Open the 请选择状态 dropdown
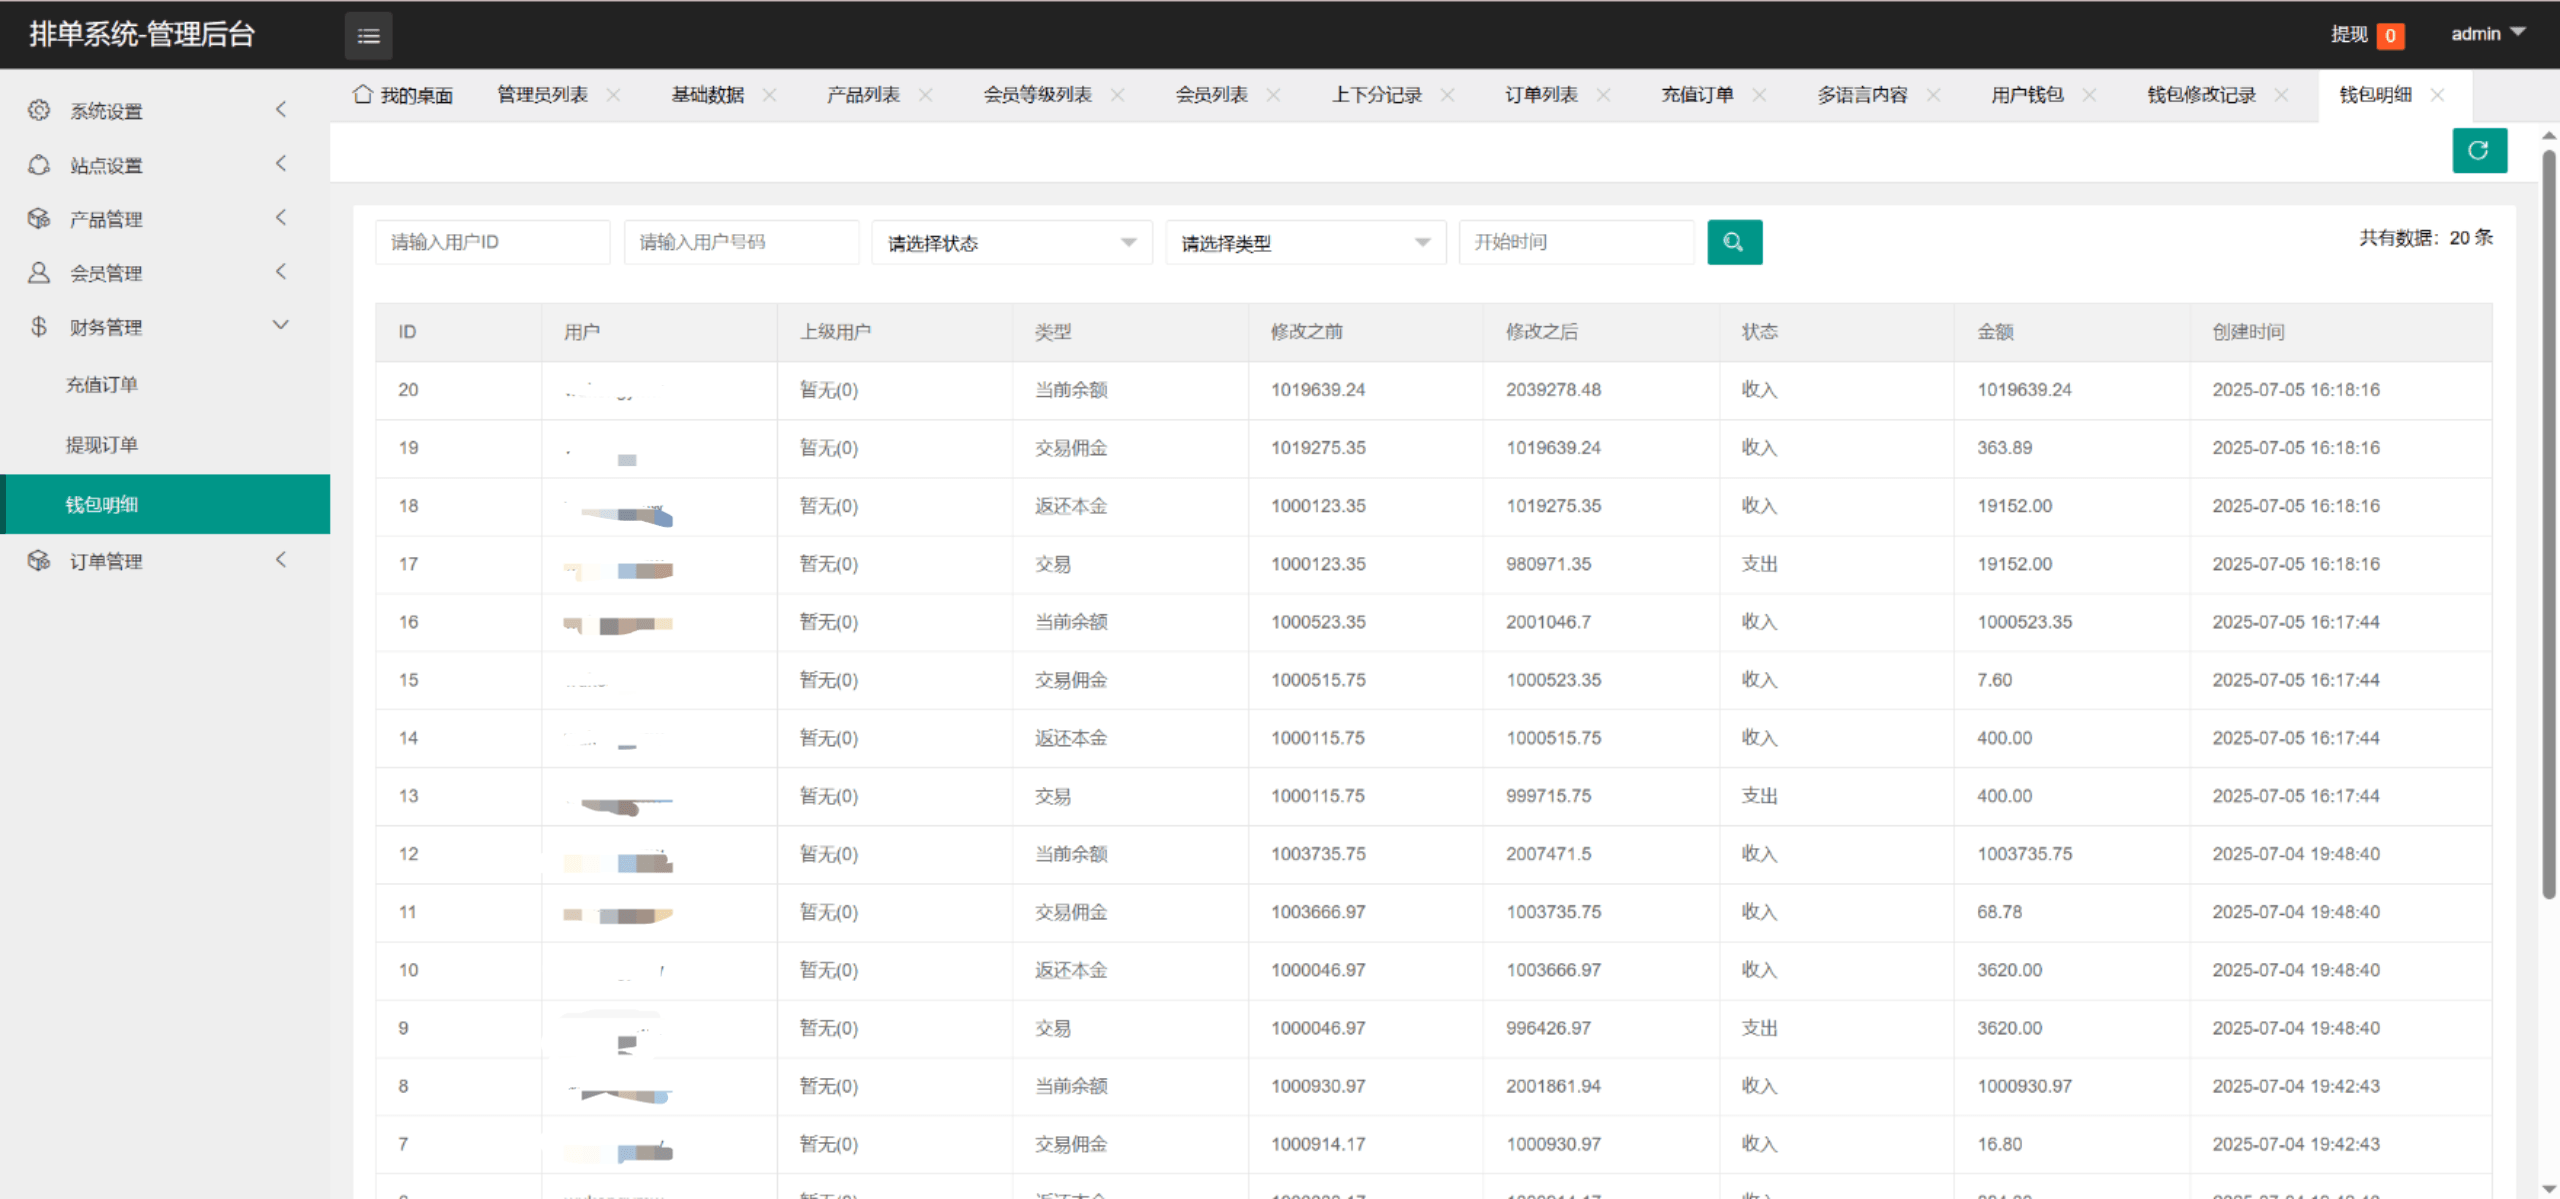The height and width of the screenshot is (1199, 2560). point(1011,242)
